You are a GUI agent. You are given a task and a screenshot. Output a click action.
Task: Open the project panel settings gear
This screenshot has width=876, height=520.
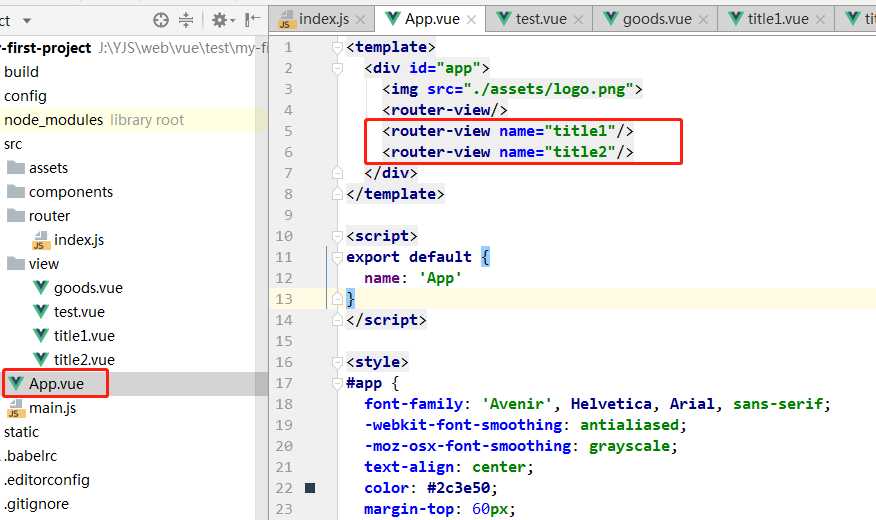point(222,21)
